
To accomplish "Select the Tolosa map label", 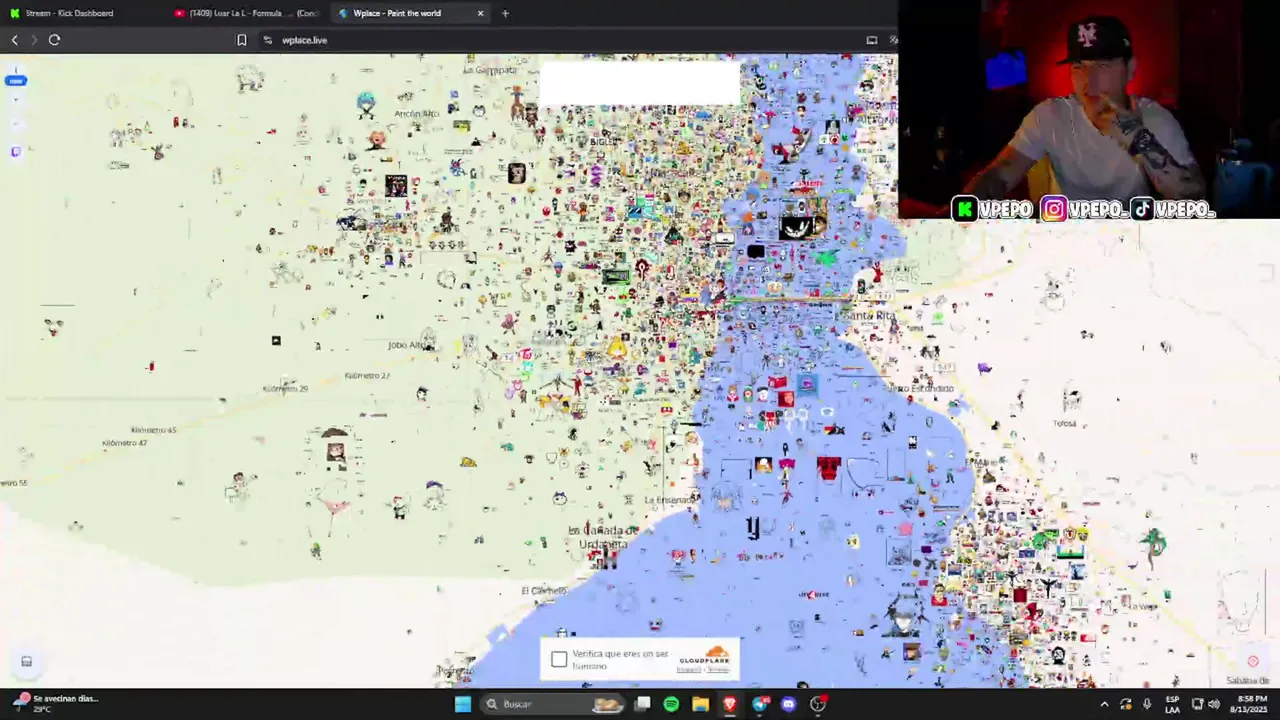I will (x=1064, y=424).
